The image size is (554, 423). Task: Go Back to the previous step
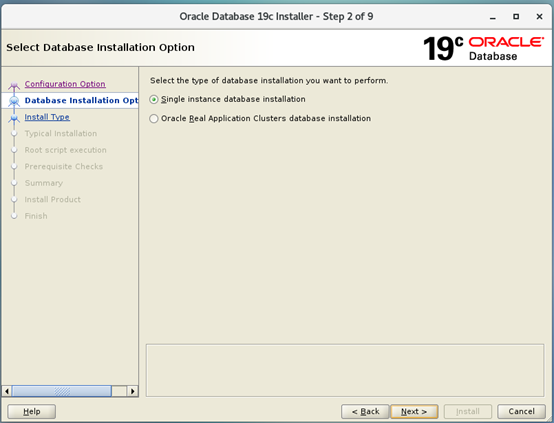pos(365,411)
